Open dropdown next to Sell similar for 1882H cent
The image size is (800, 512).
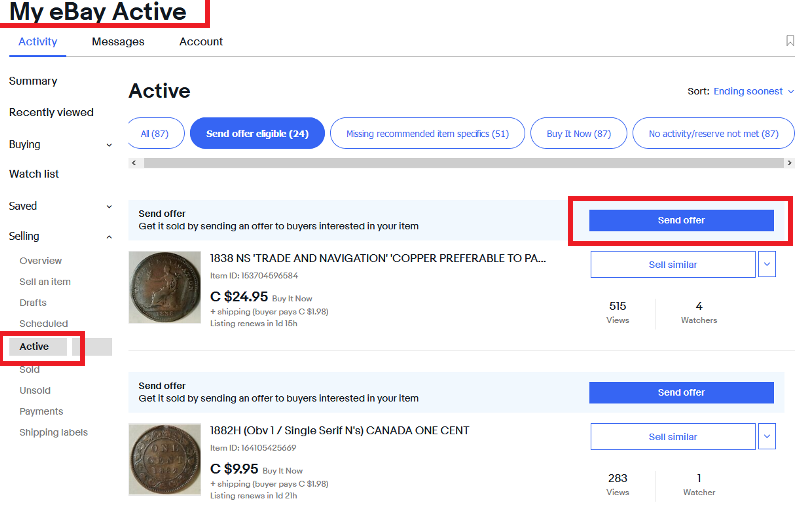[767, 437]
